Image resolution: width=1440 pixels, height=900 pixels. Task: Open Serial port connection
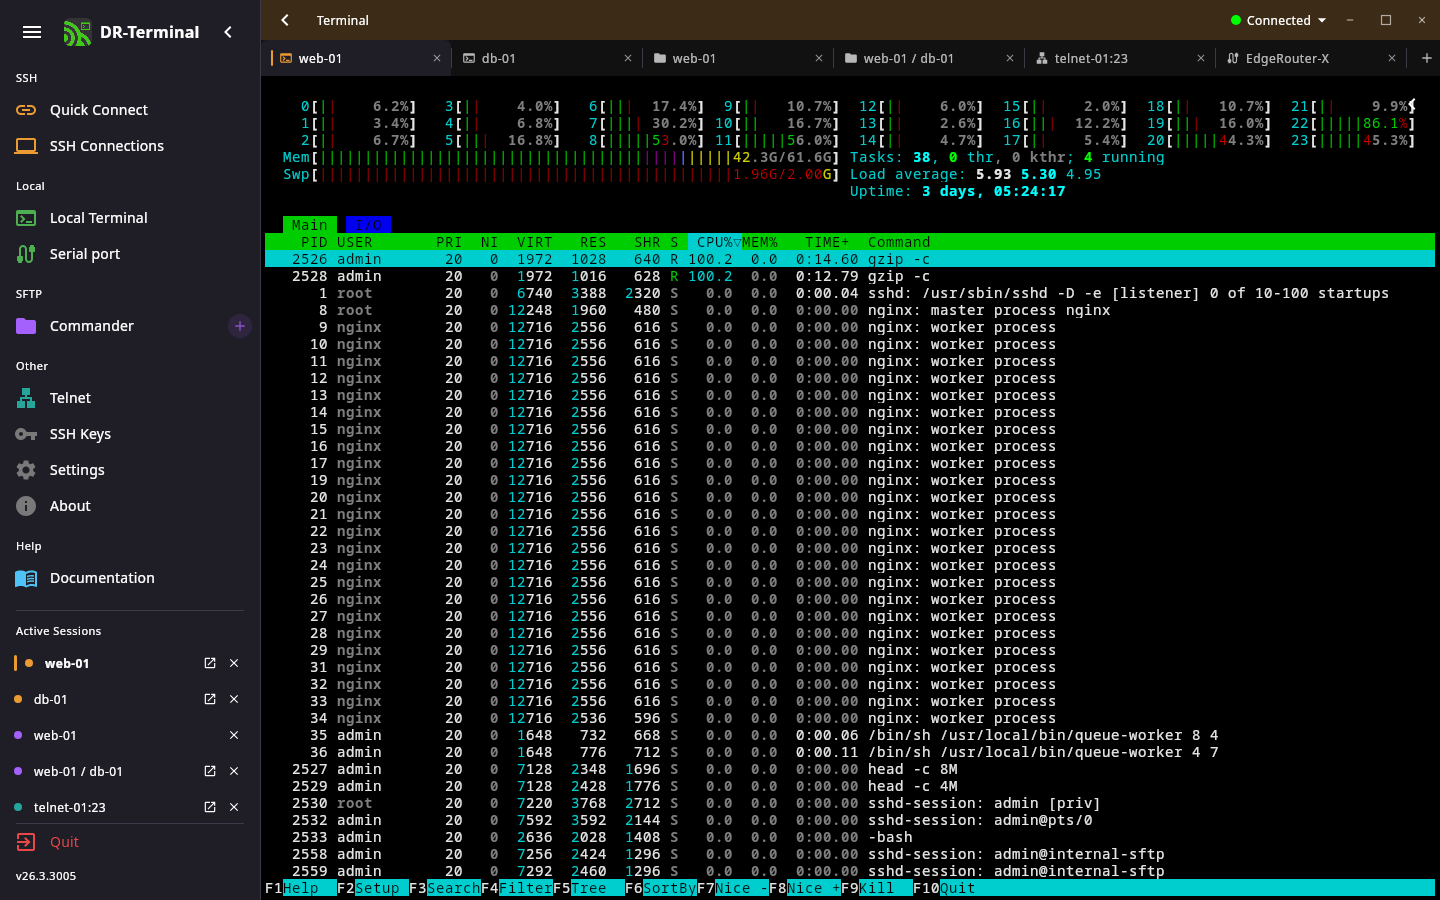pyautogui.click(x=130, y=254)
